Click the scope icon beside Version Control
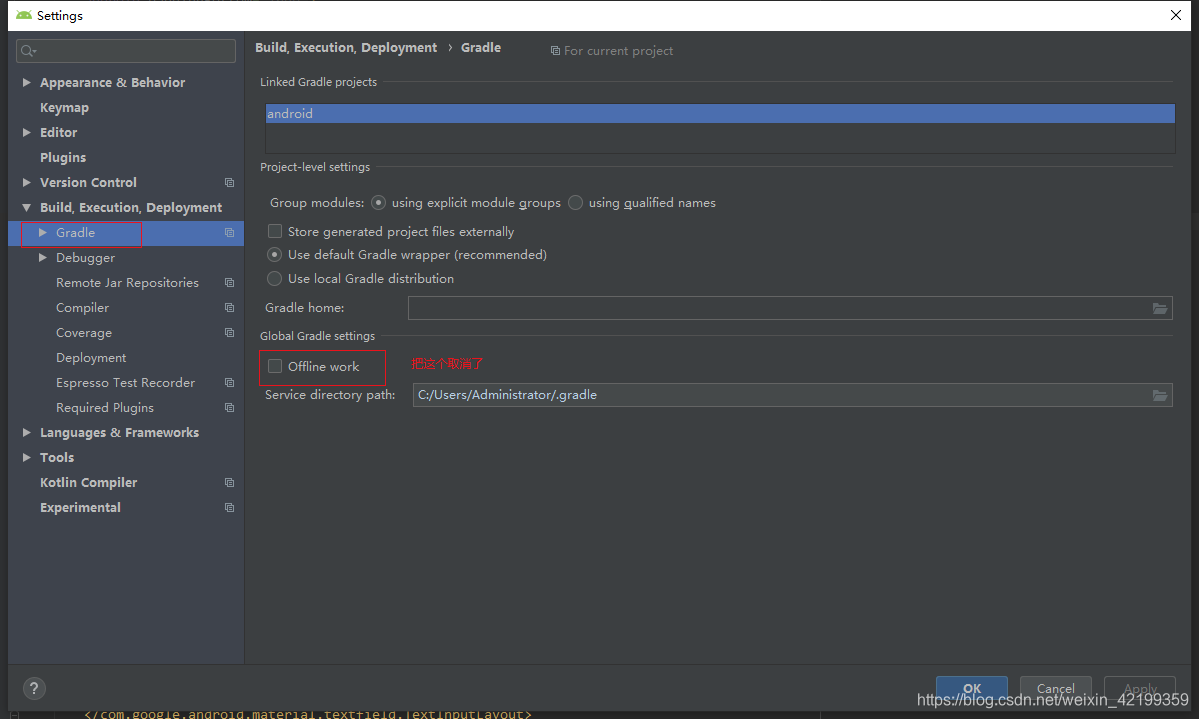 (x=229, y=182)
